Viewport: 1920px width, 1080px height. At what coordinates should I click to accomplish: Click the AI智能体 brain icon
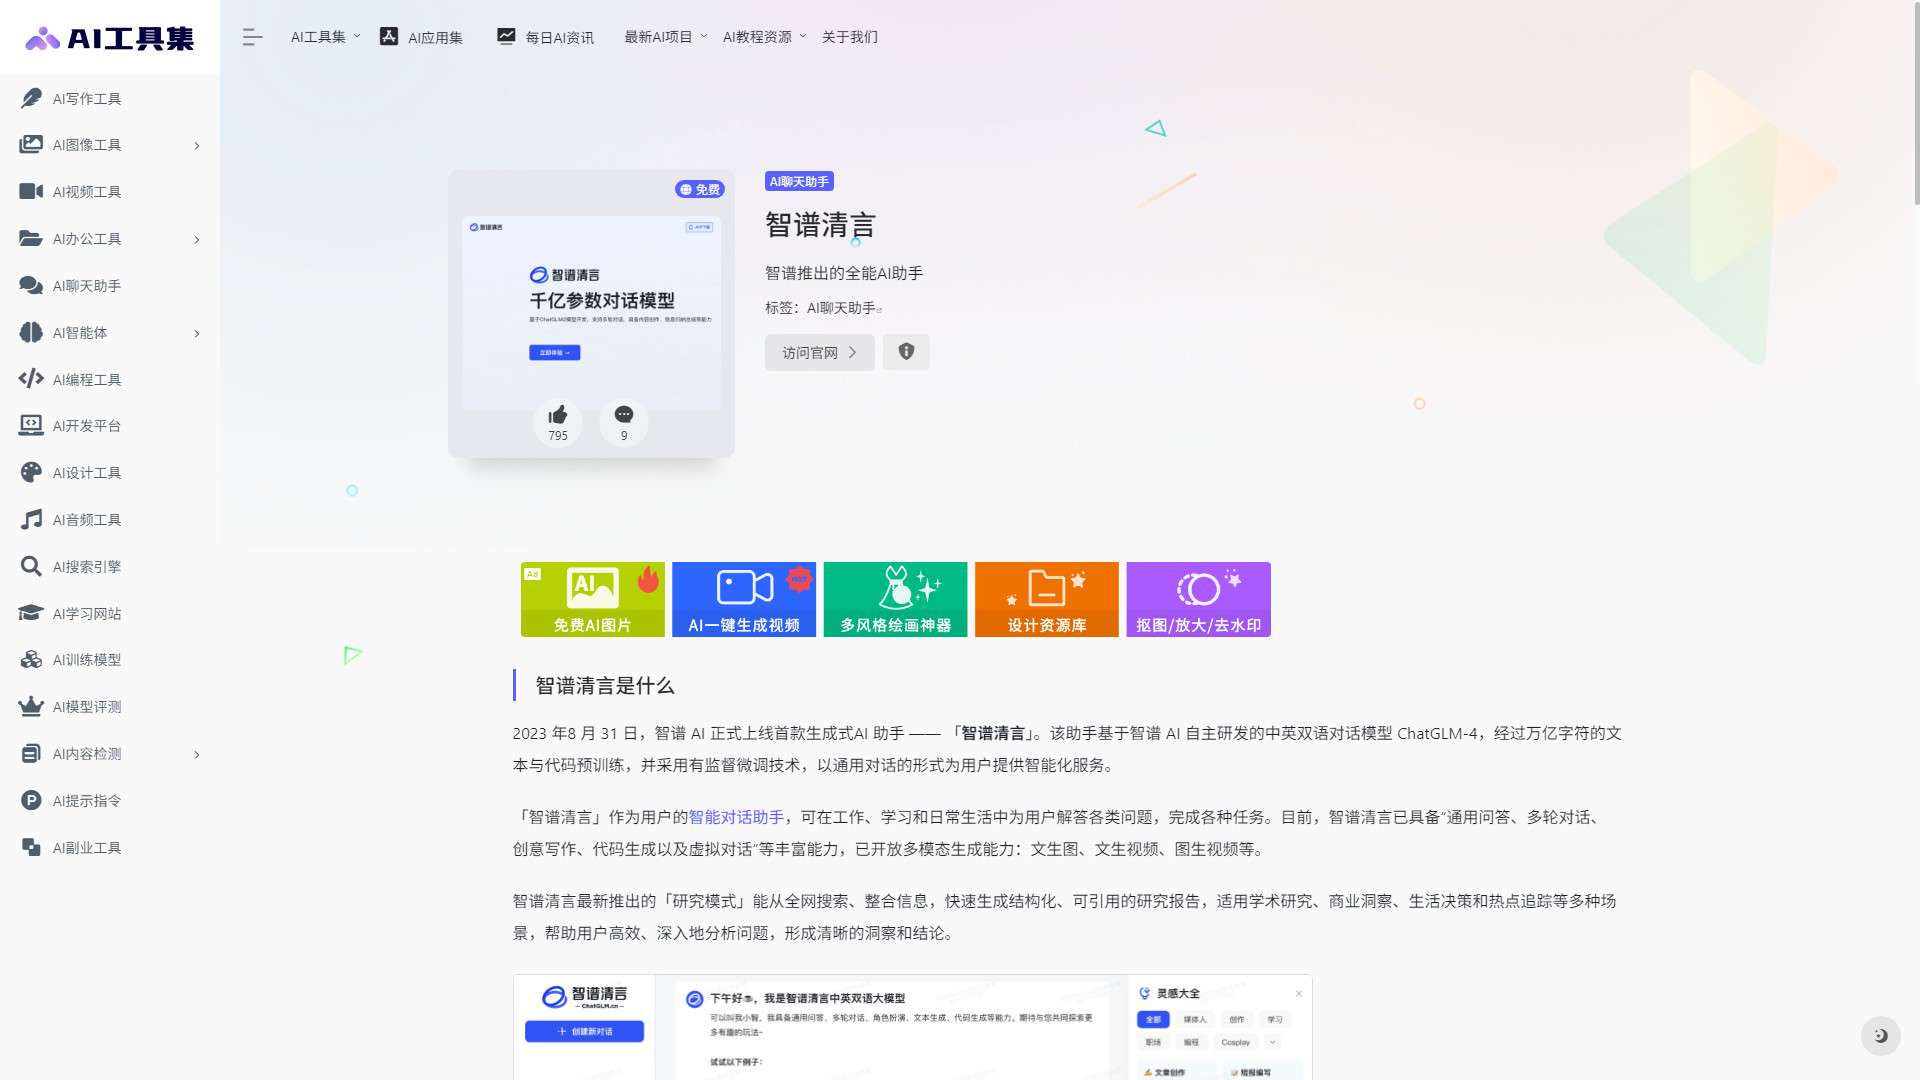(31, 332)
